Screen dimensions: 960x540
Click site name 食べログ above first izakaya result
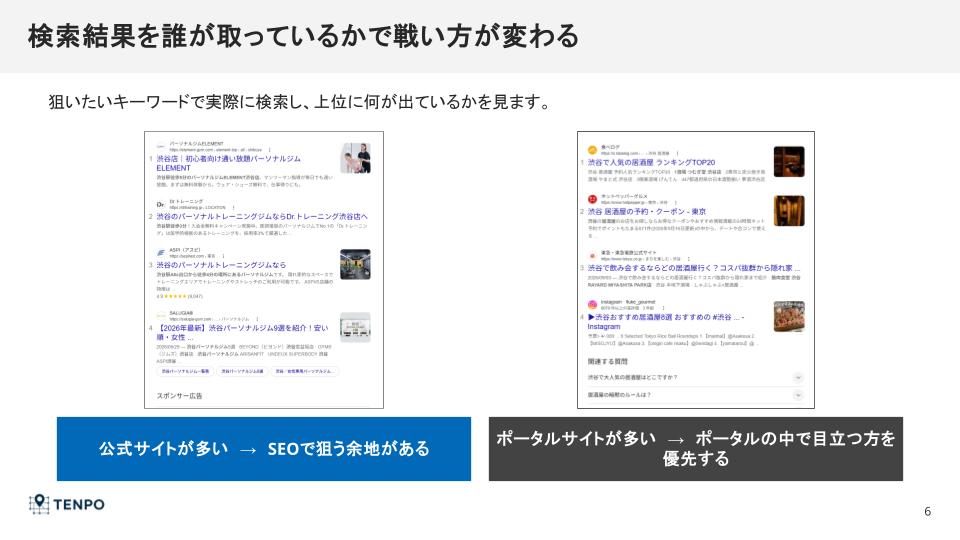[611, 147]
